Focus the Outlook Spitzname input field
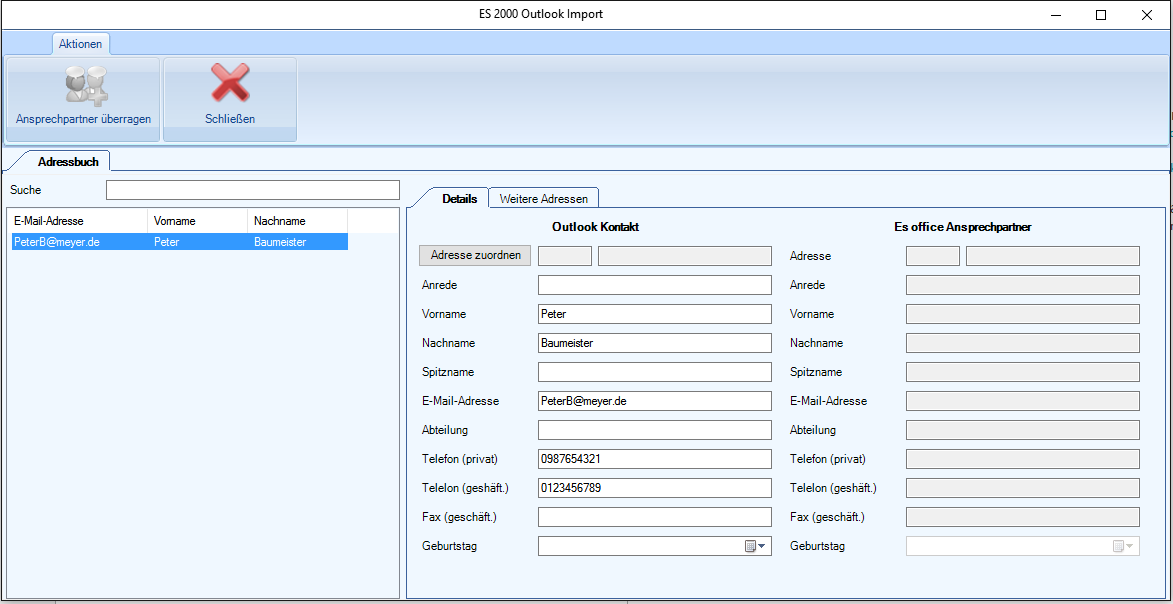The image size is (1173, 604). 654,372
